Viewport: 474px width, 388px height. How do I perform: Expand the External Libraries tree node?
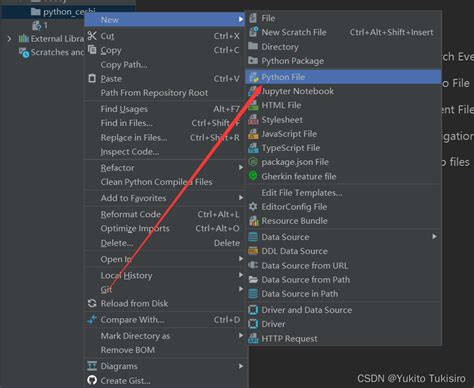[x=9, y=39]
